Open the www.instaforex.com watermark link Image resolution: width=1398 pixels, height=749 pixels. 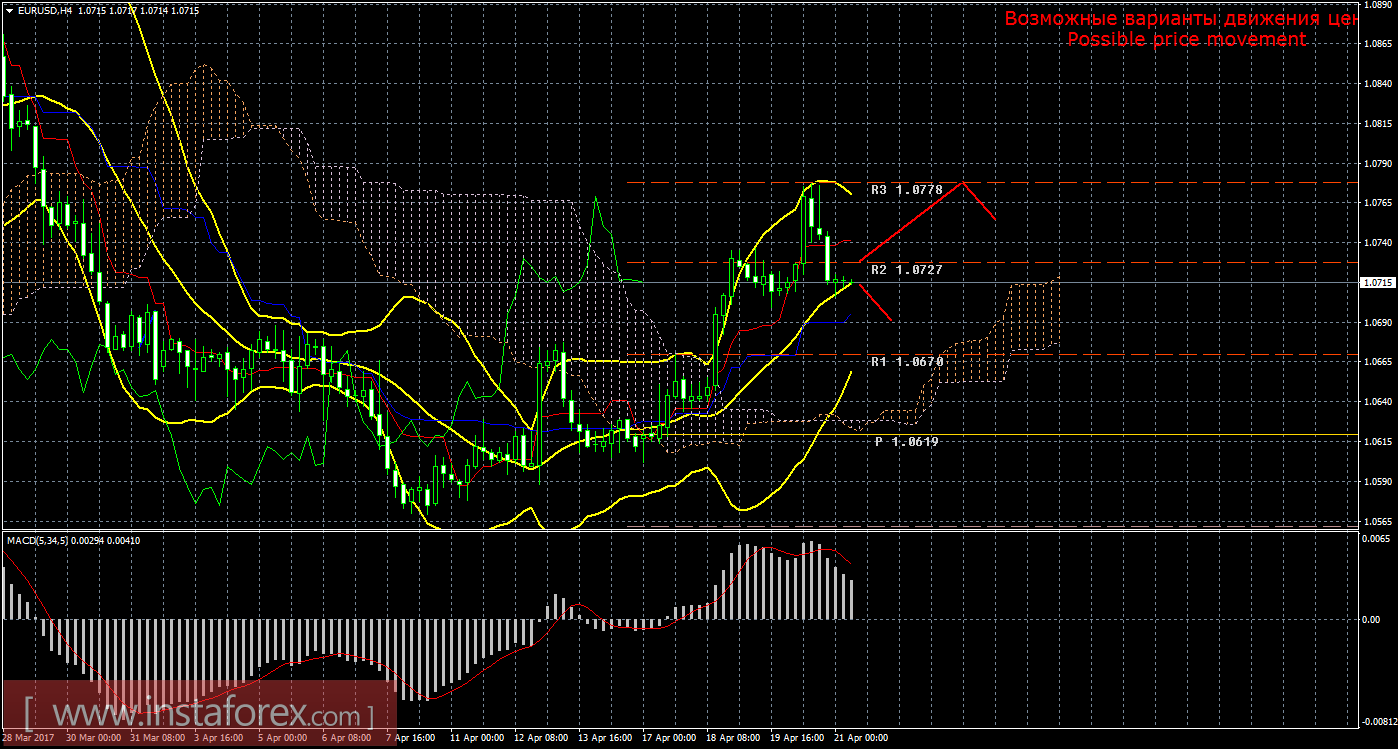(198, 715)
